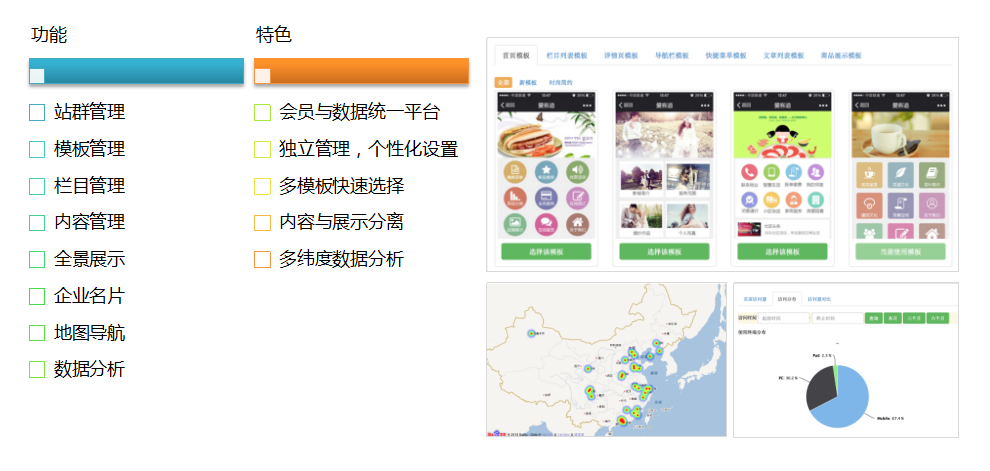Click the coffee cup icon in the fourth template
Viewport: 990px width, 471px height.
867,173
